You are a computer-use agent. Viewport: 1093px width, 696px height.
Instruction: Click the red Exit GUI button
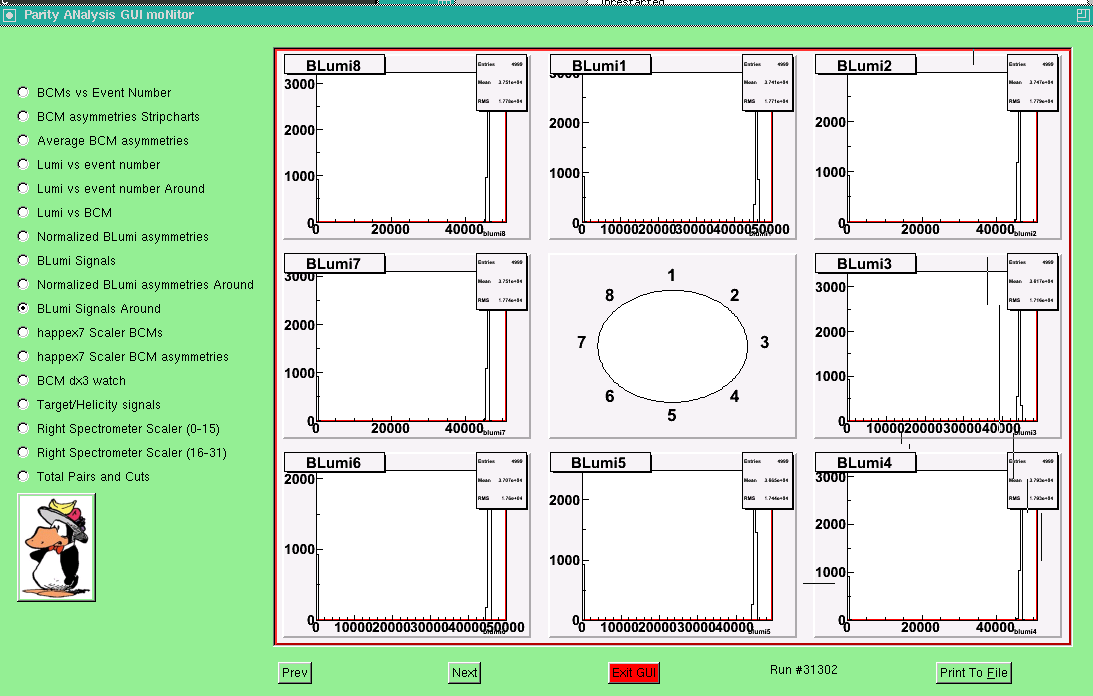click(x=634, y=672)
